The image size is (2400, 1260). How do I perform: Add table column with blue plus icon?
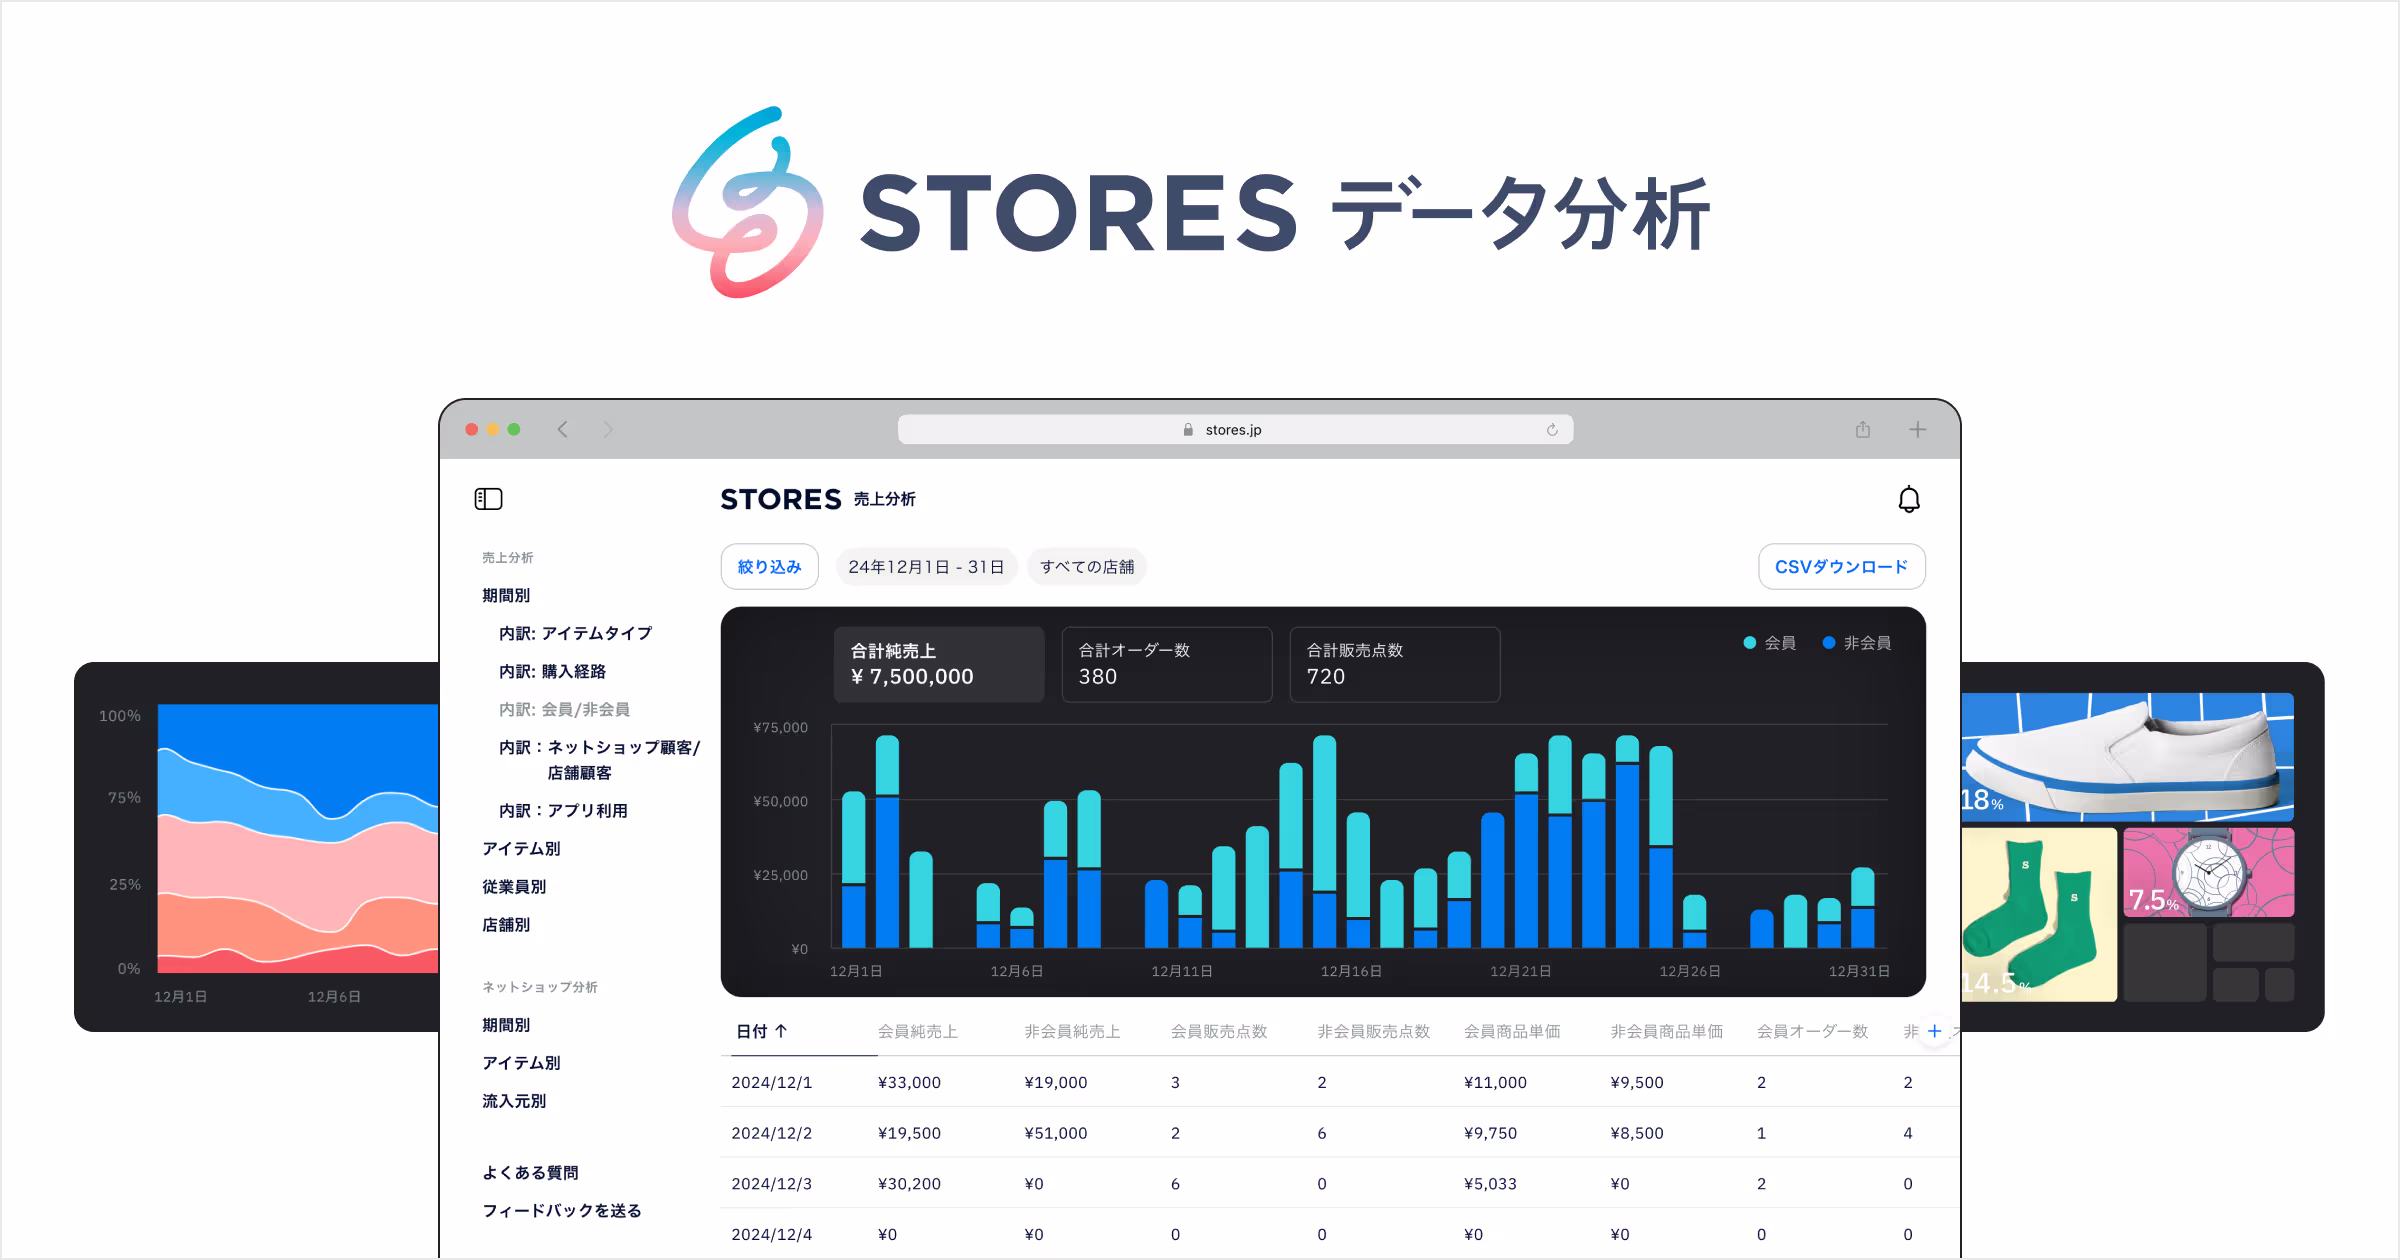pyautogui.click(x=1934, y=1031)
